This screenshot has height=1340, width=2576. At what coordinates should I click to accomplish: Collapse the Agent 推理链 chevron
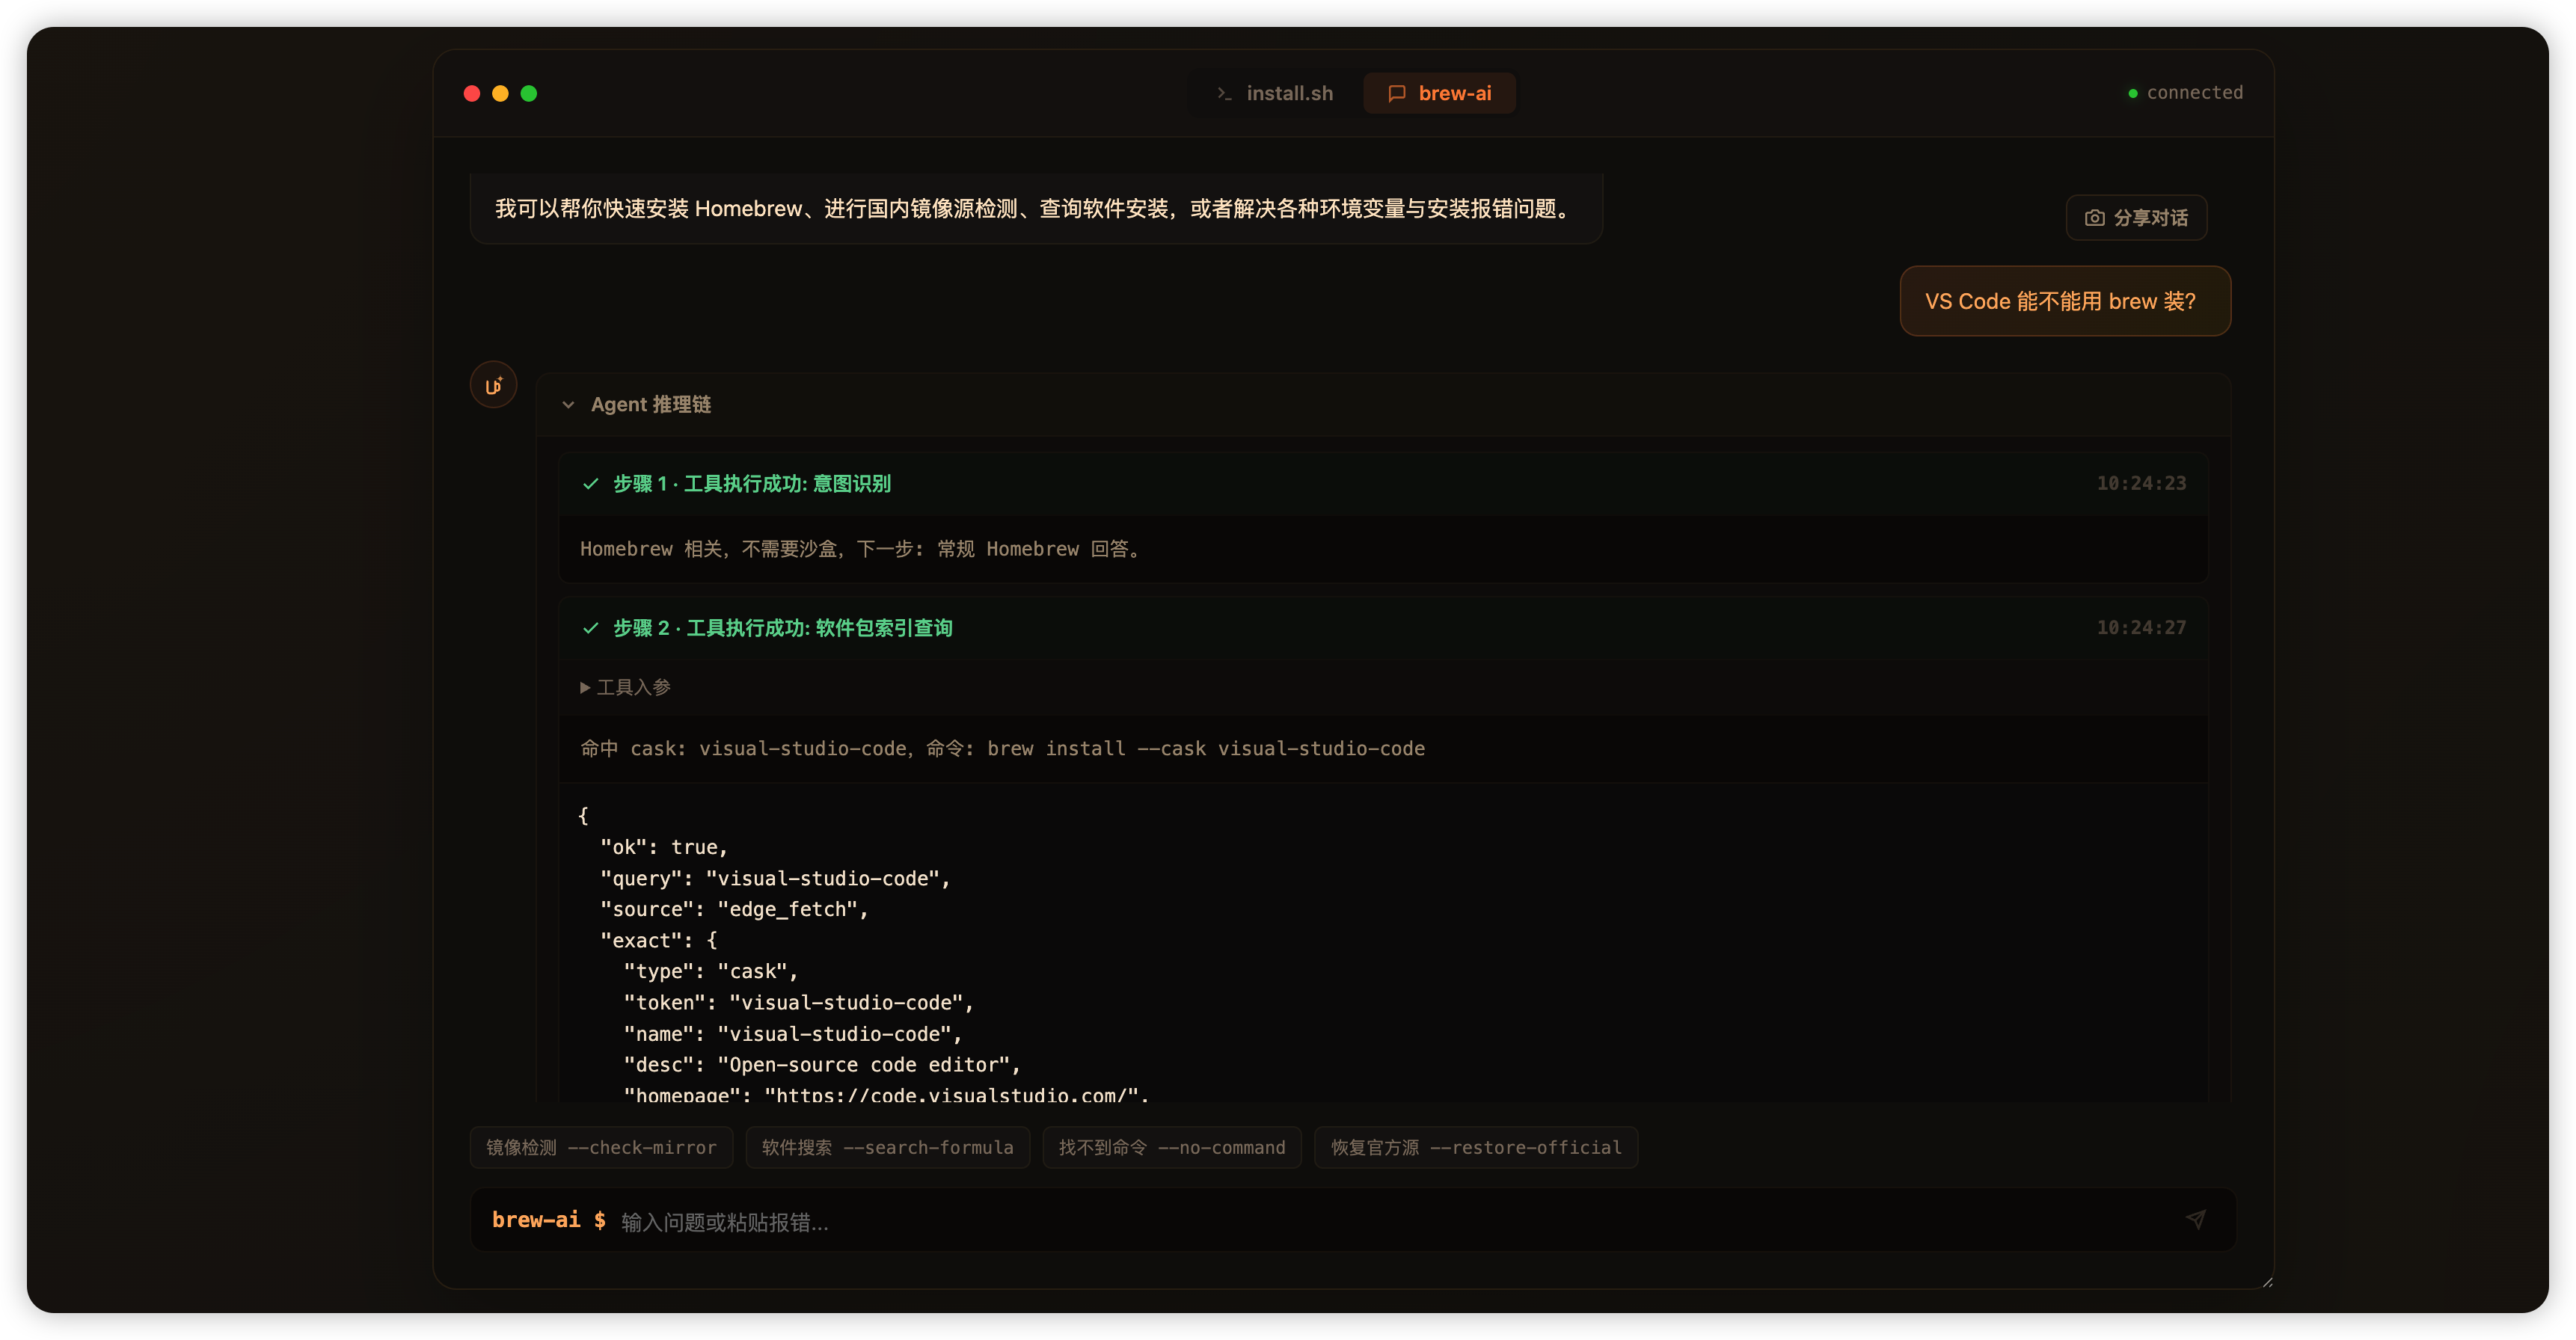tap(568, 405)
